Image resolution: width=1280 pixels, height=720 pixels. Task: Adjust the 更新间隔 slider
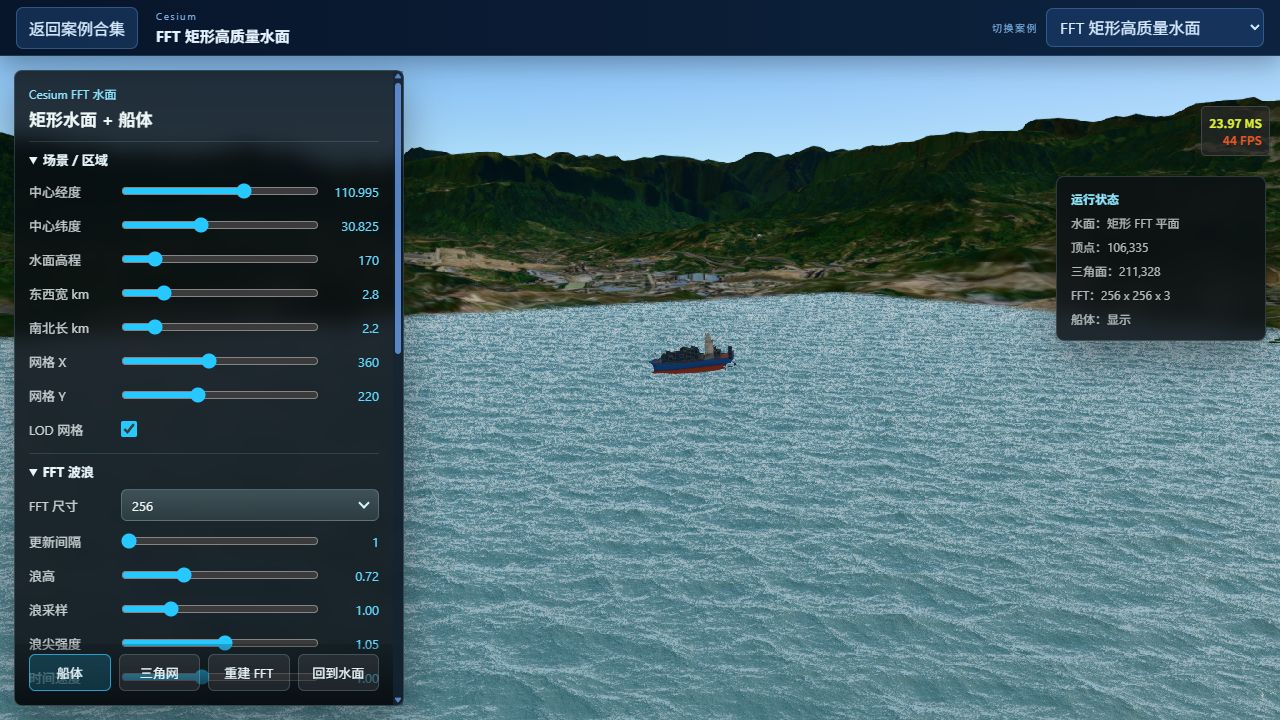click(x=220, y=541)
